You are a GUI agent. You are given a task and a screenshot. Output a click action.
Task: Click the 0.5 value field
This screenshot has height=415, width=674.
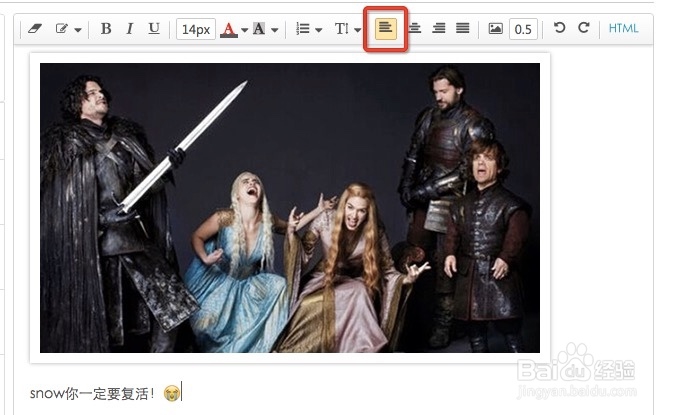[x=523, y=29]
